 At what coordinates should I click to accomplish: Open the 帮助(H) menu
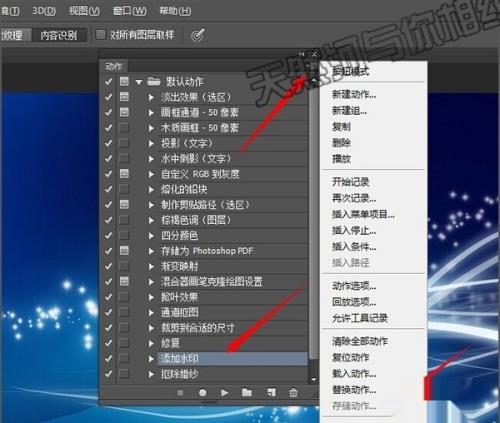pyautogui.click(x=175, y=11)
